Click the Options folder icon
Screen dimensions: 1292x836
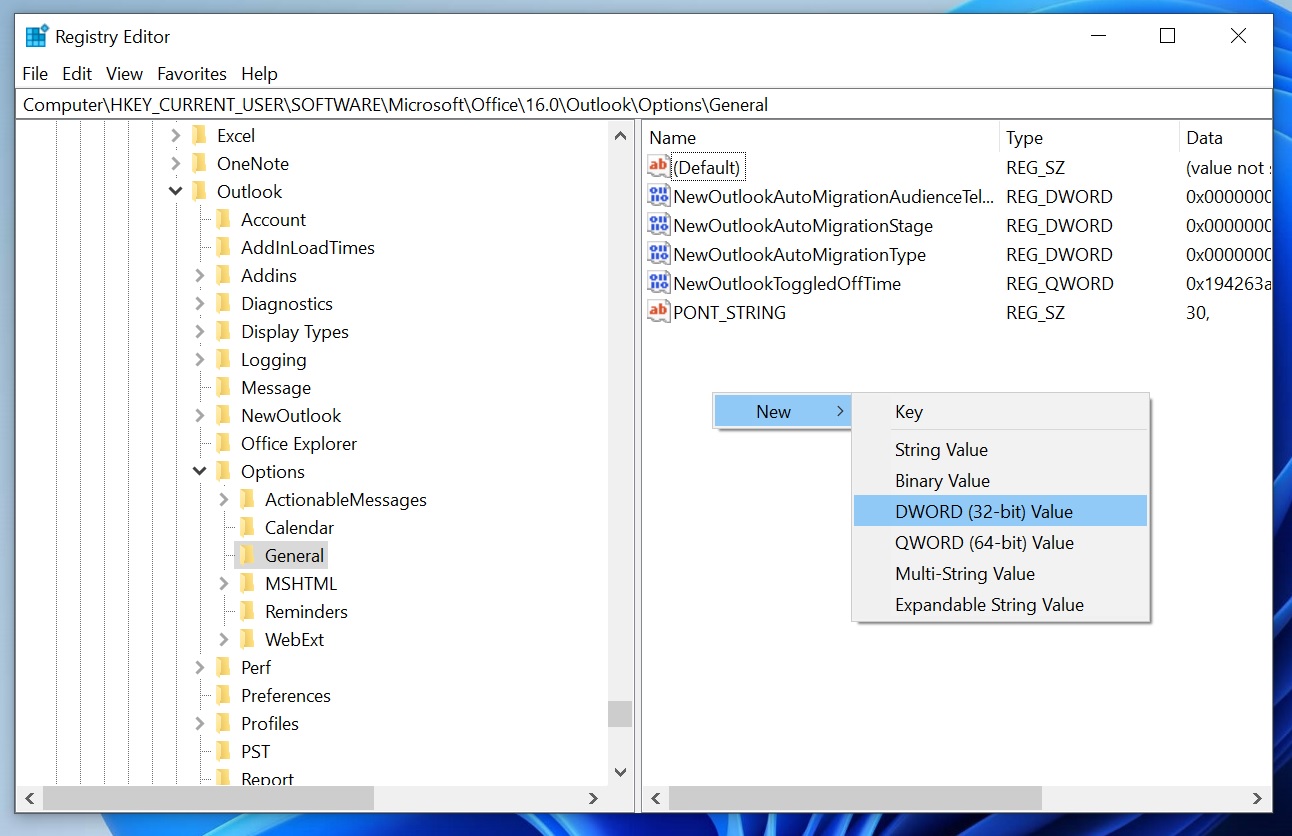(223, 472)
